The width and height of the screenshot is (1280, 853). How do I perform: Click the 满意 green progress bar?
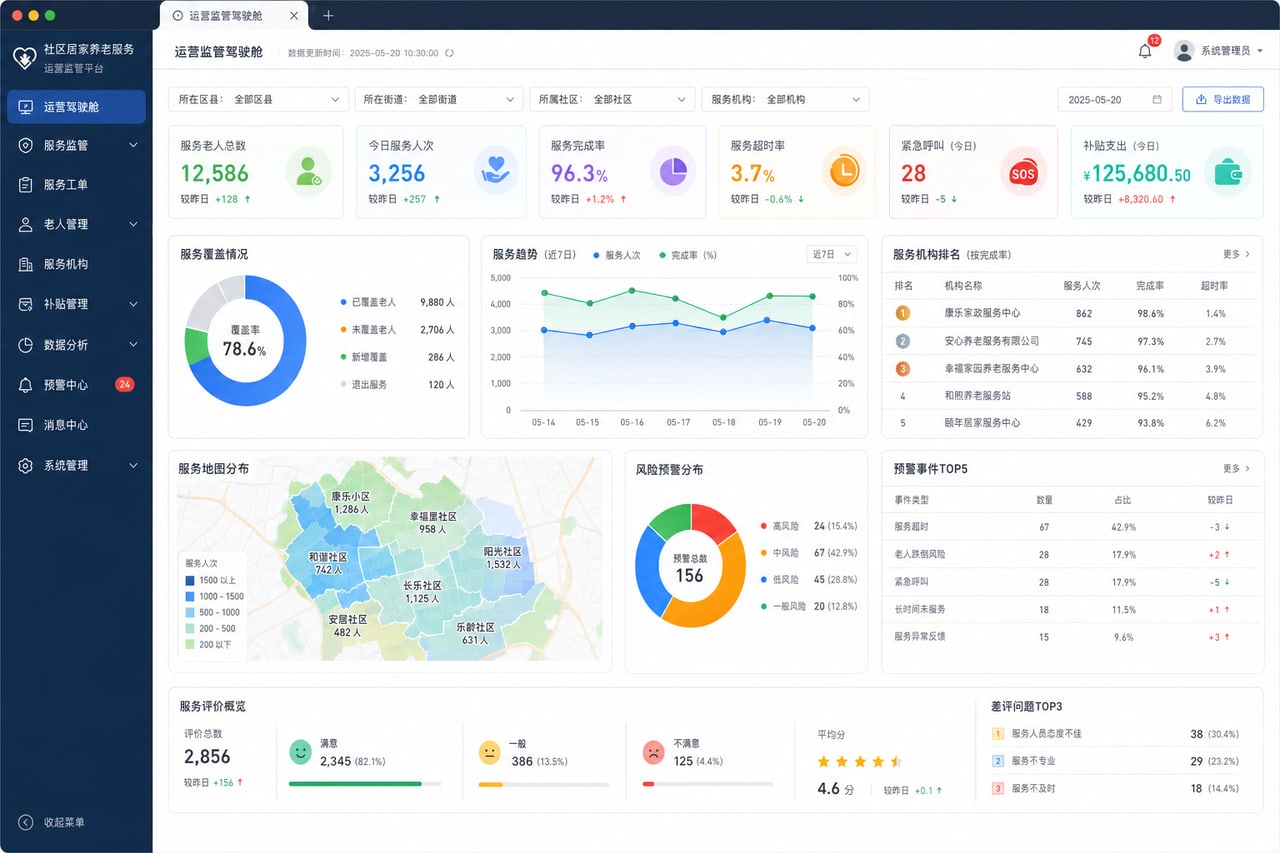click(365, 784)
